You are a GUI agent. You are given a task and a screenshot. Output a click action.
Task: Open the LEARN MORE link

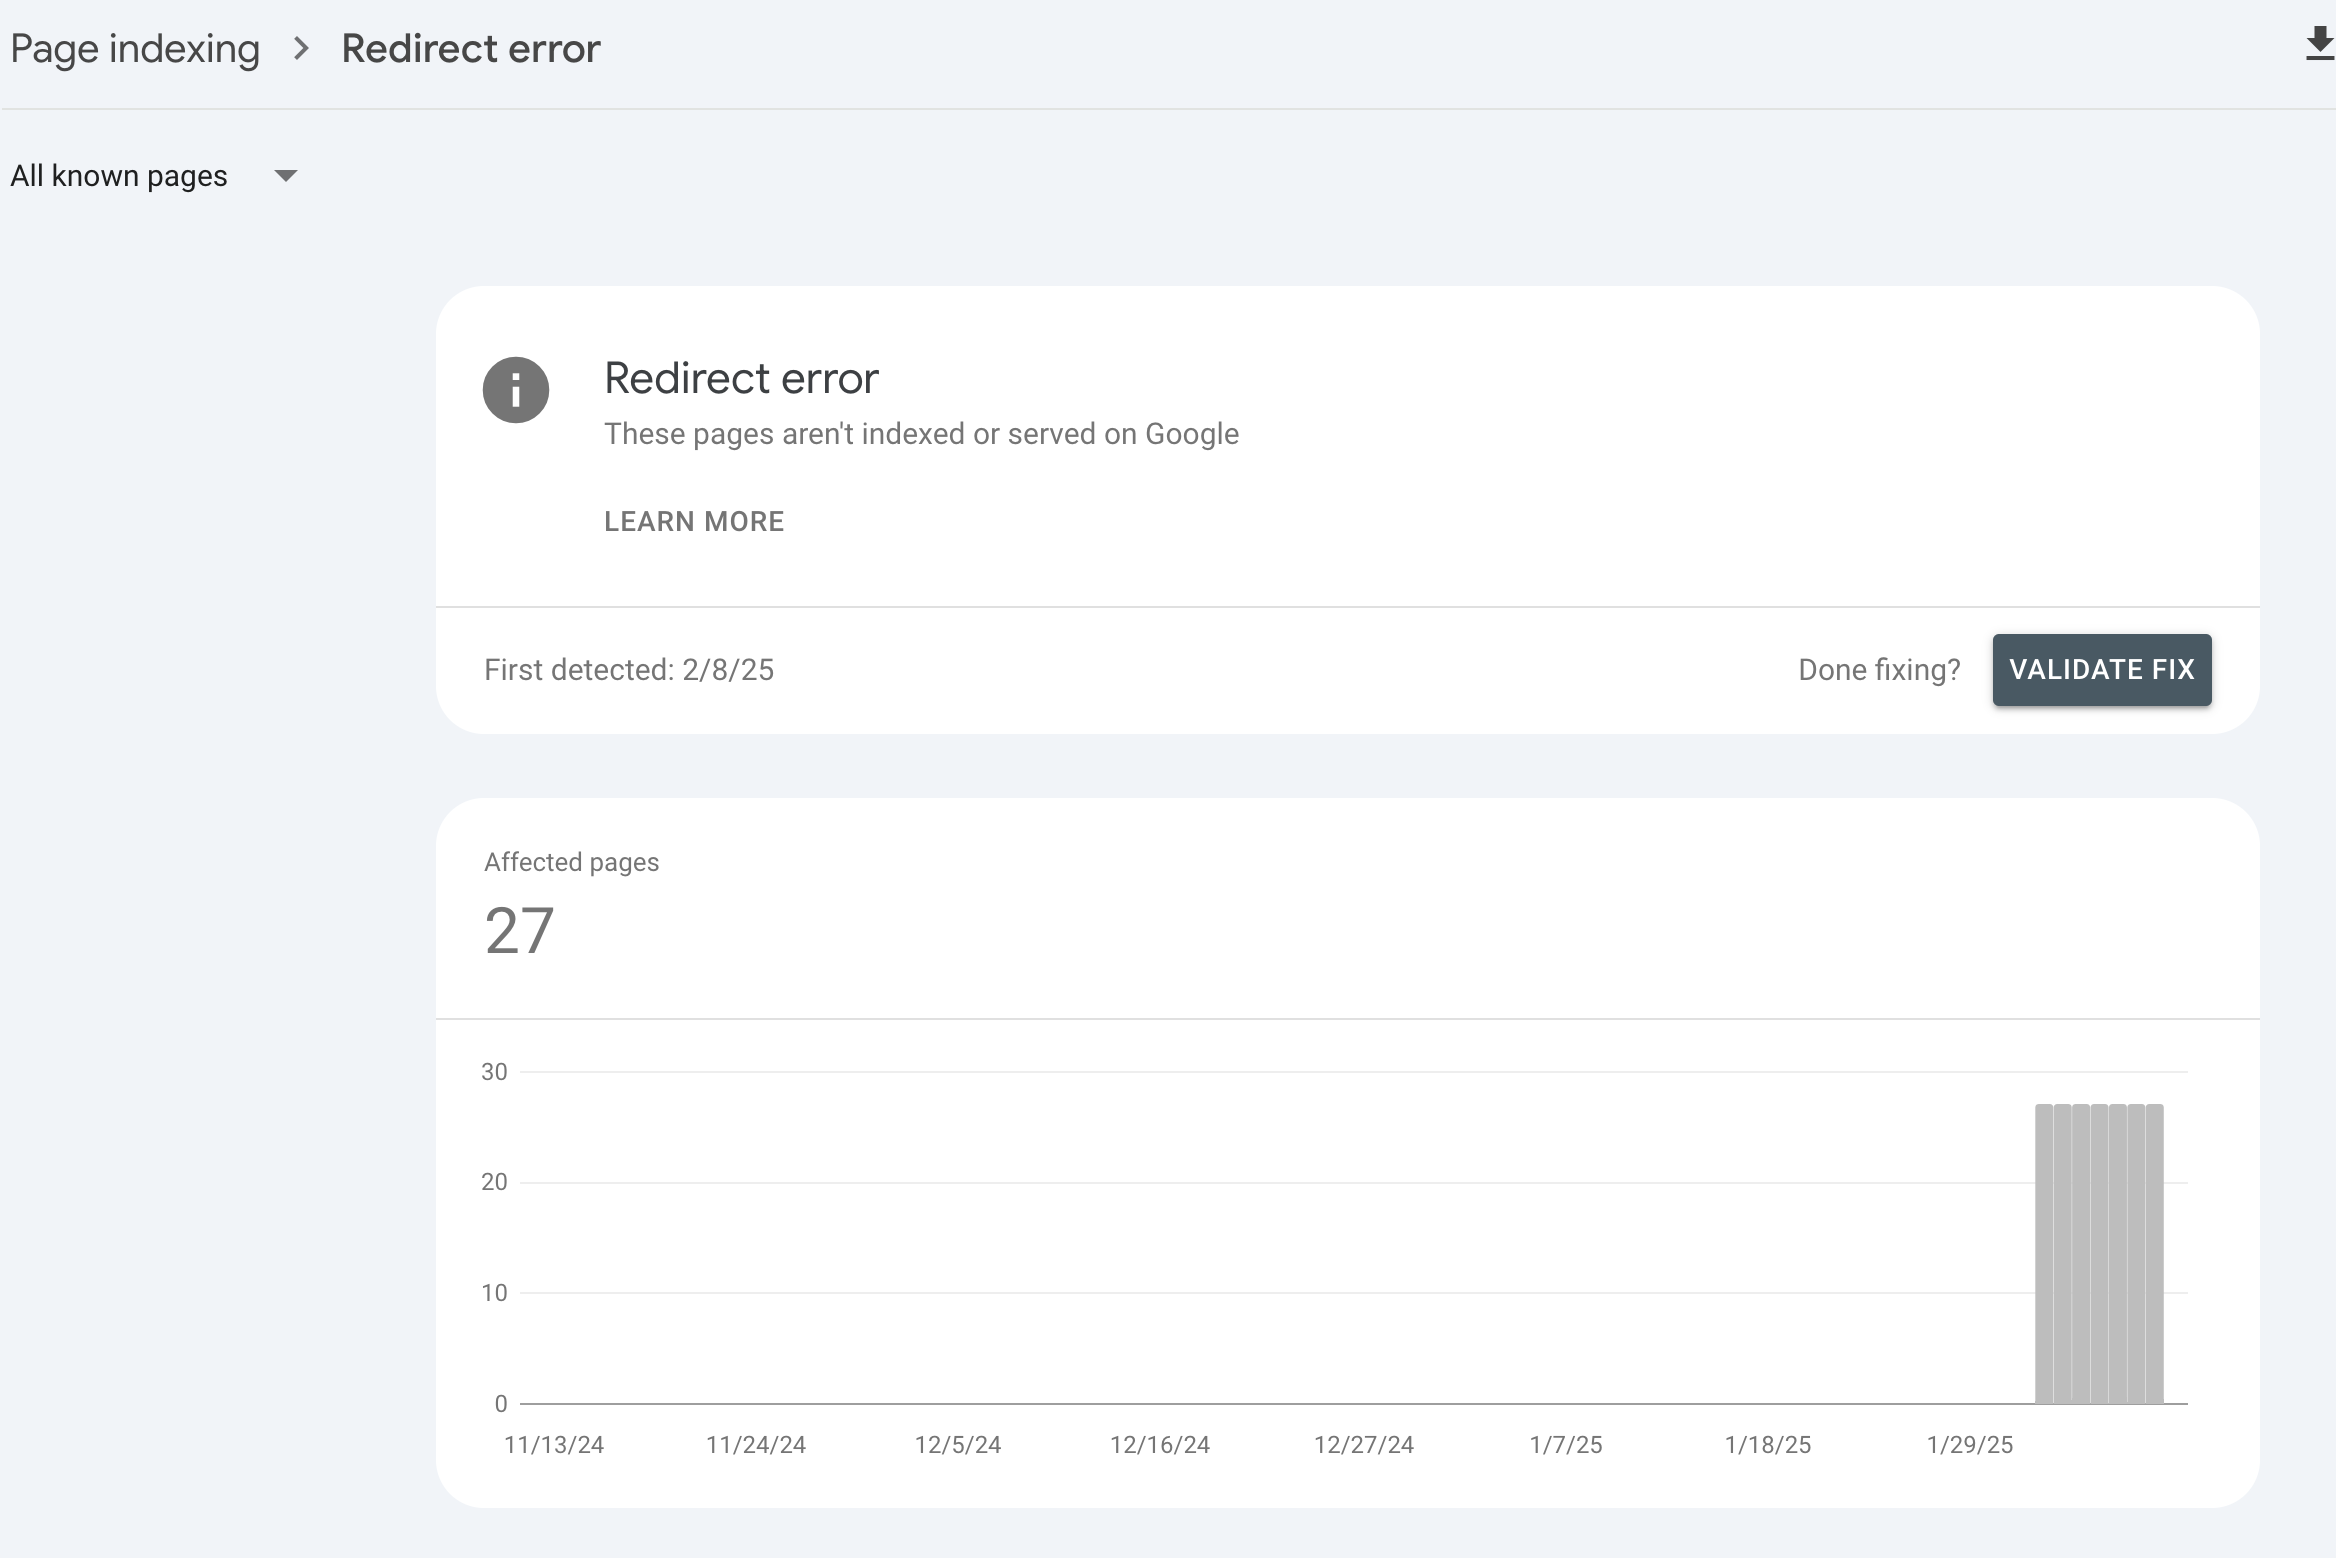coord(694,521)
